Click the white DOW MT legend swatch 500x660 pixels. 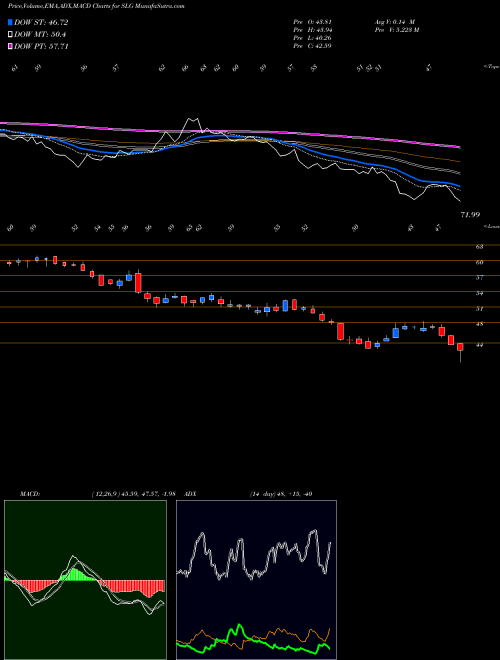[x=10, y=35]
